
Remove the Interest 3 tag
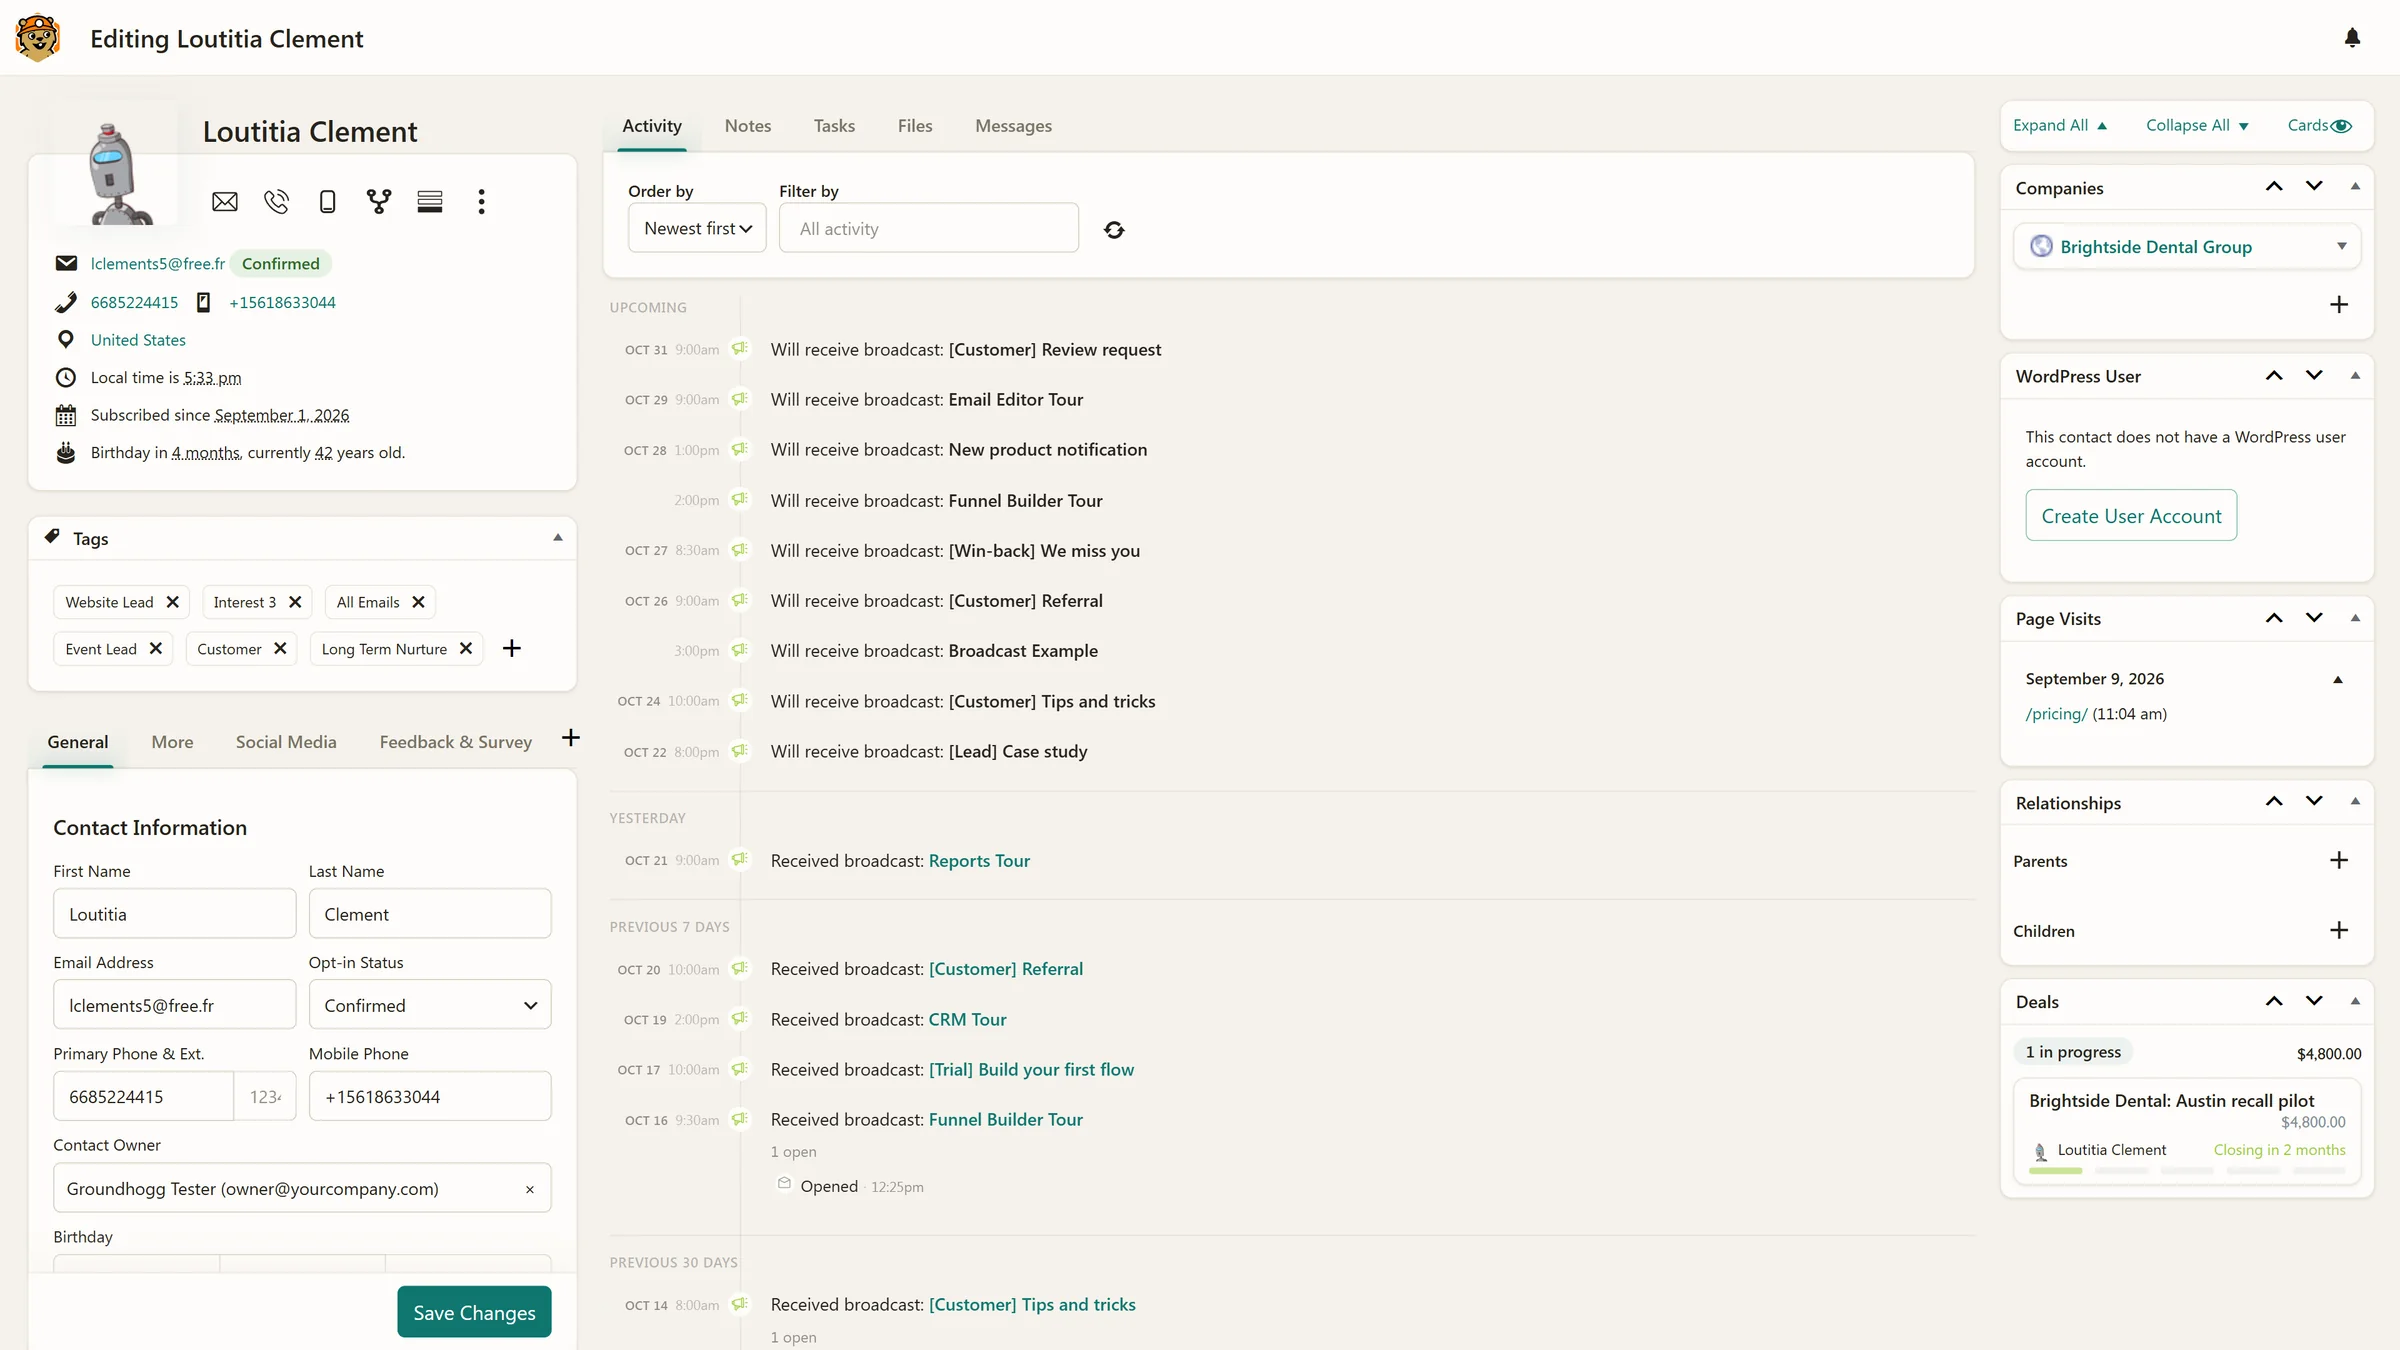click(295, 602)
